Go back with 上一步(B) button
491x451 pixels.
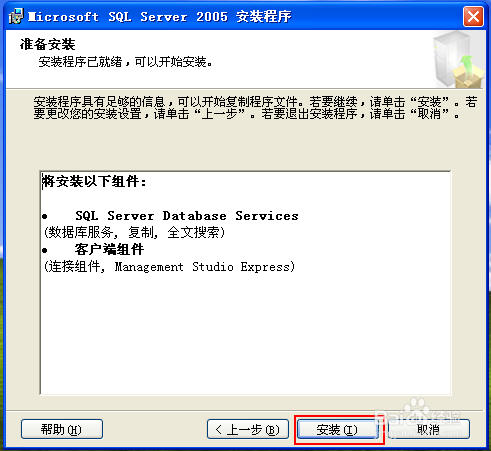[248, 429]
